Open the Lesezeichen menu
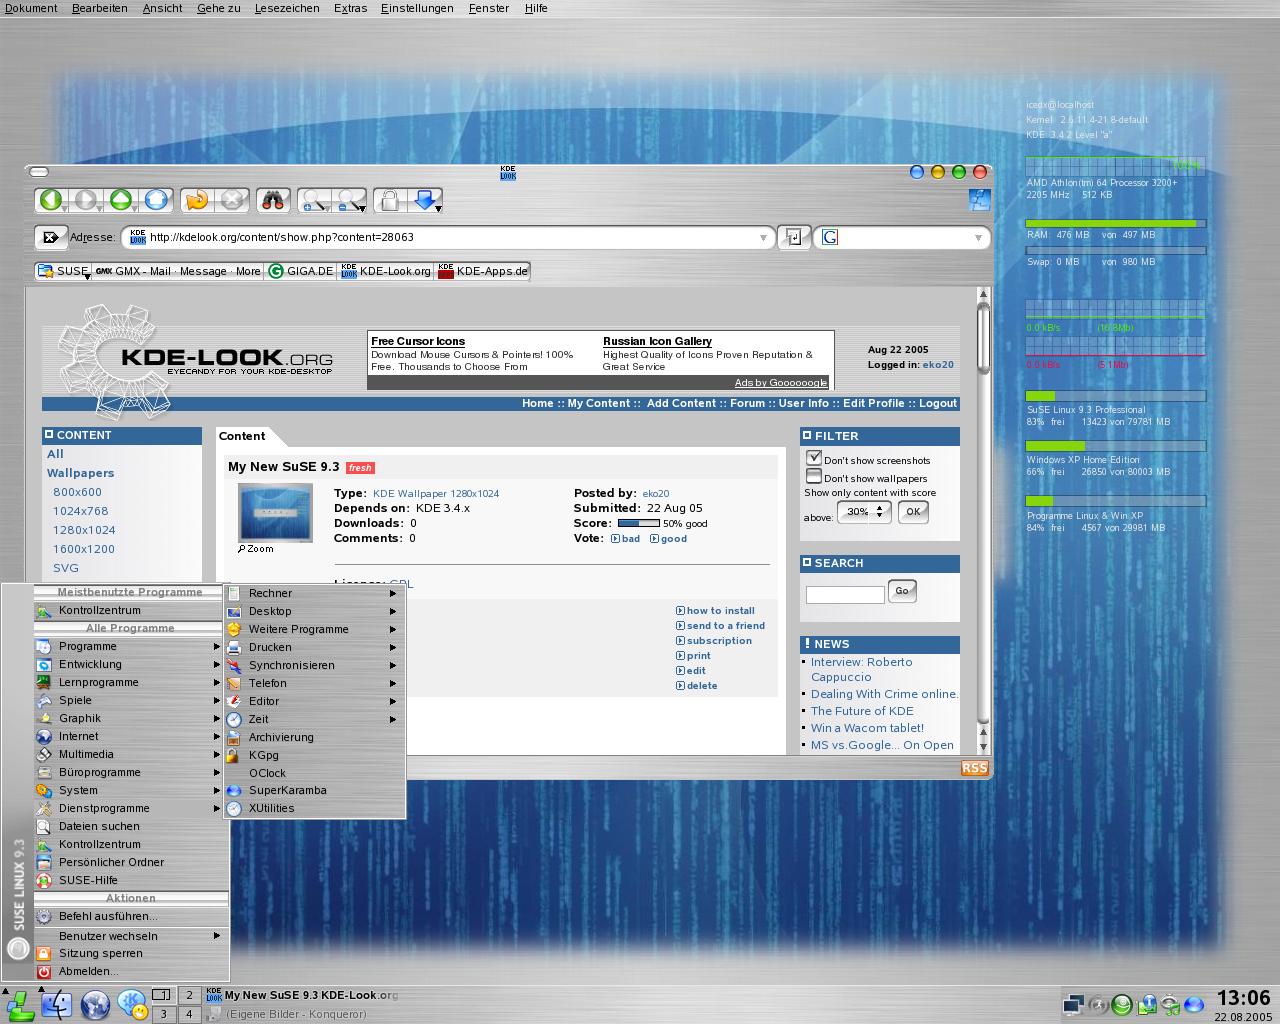Image resolution: width=1280 pixels, height=1024 pixels. [x=287, y=8]
